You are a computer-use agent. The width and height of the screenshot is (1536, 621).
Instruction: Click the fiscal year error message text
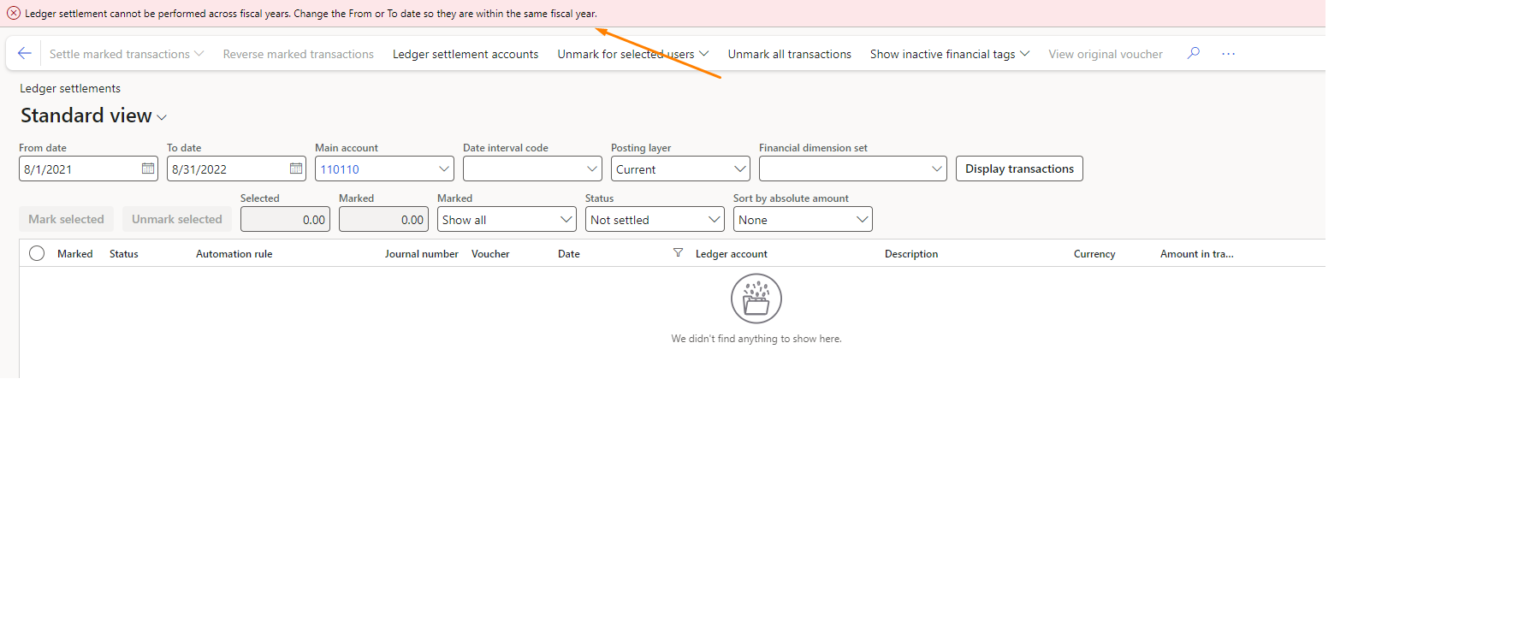pyautogui.click(x=311, y=13)
